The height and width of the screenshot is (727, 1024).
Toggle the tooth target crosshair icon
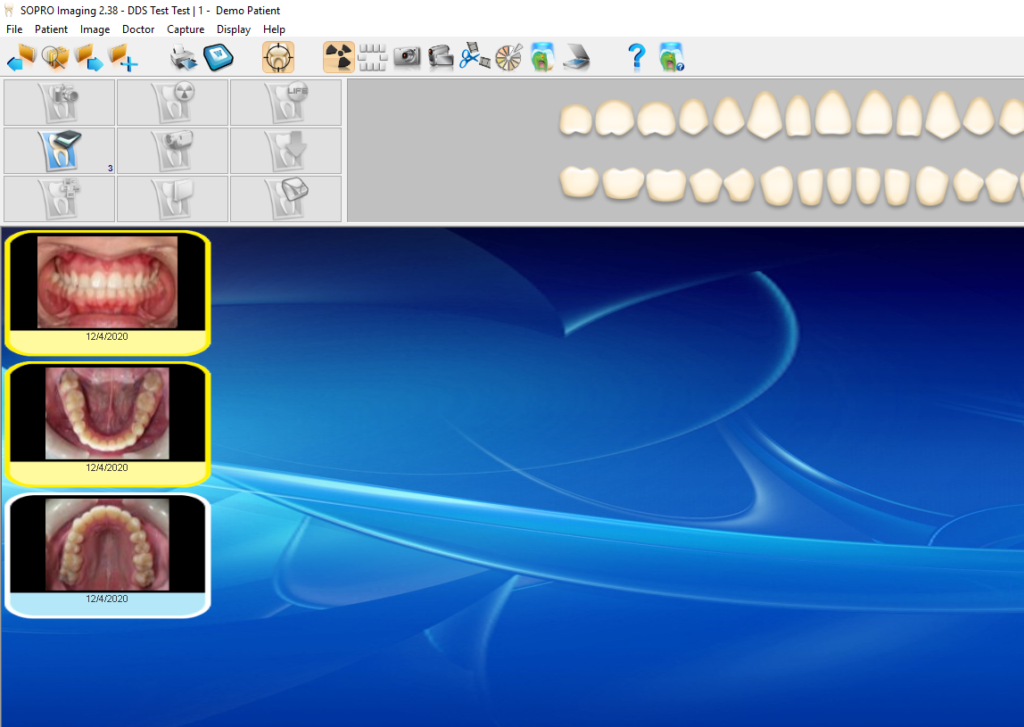278,57
